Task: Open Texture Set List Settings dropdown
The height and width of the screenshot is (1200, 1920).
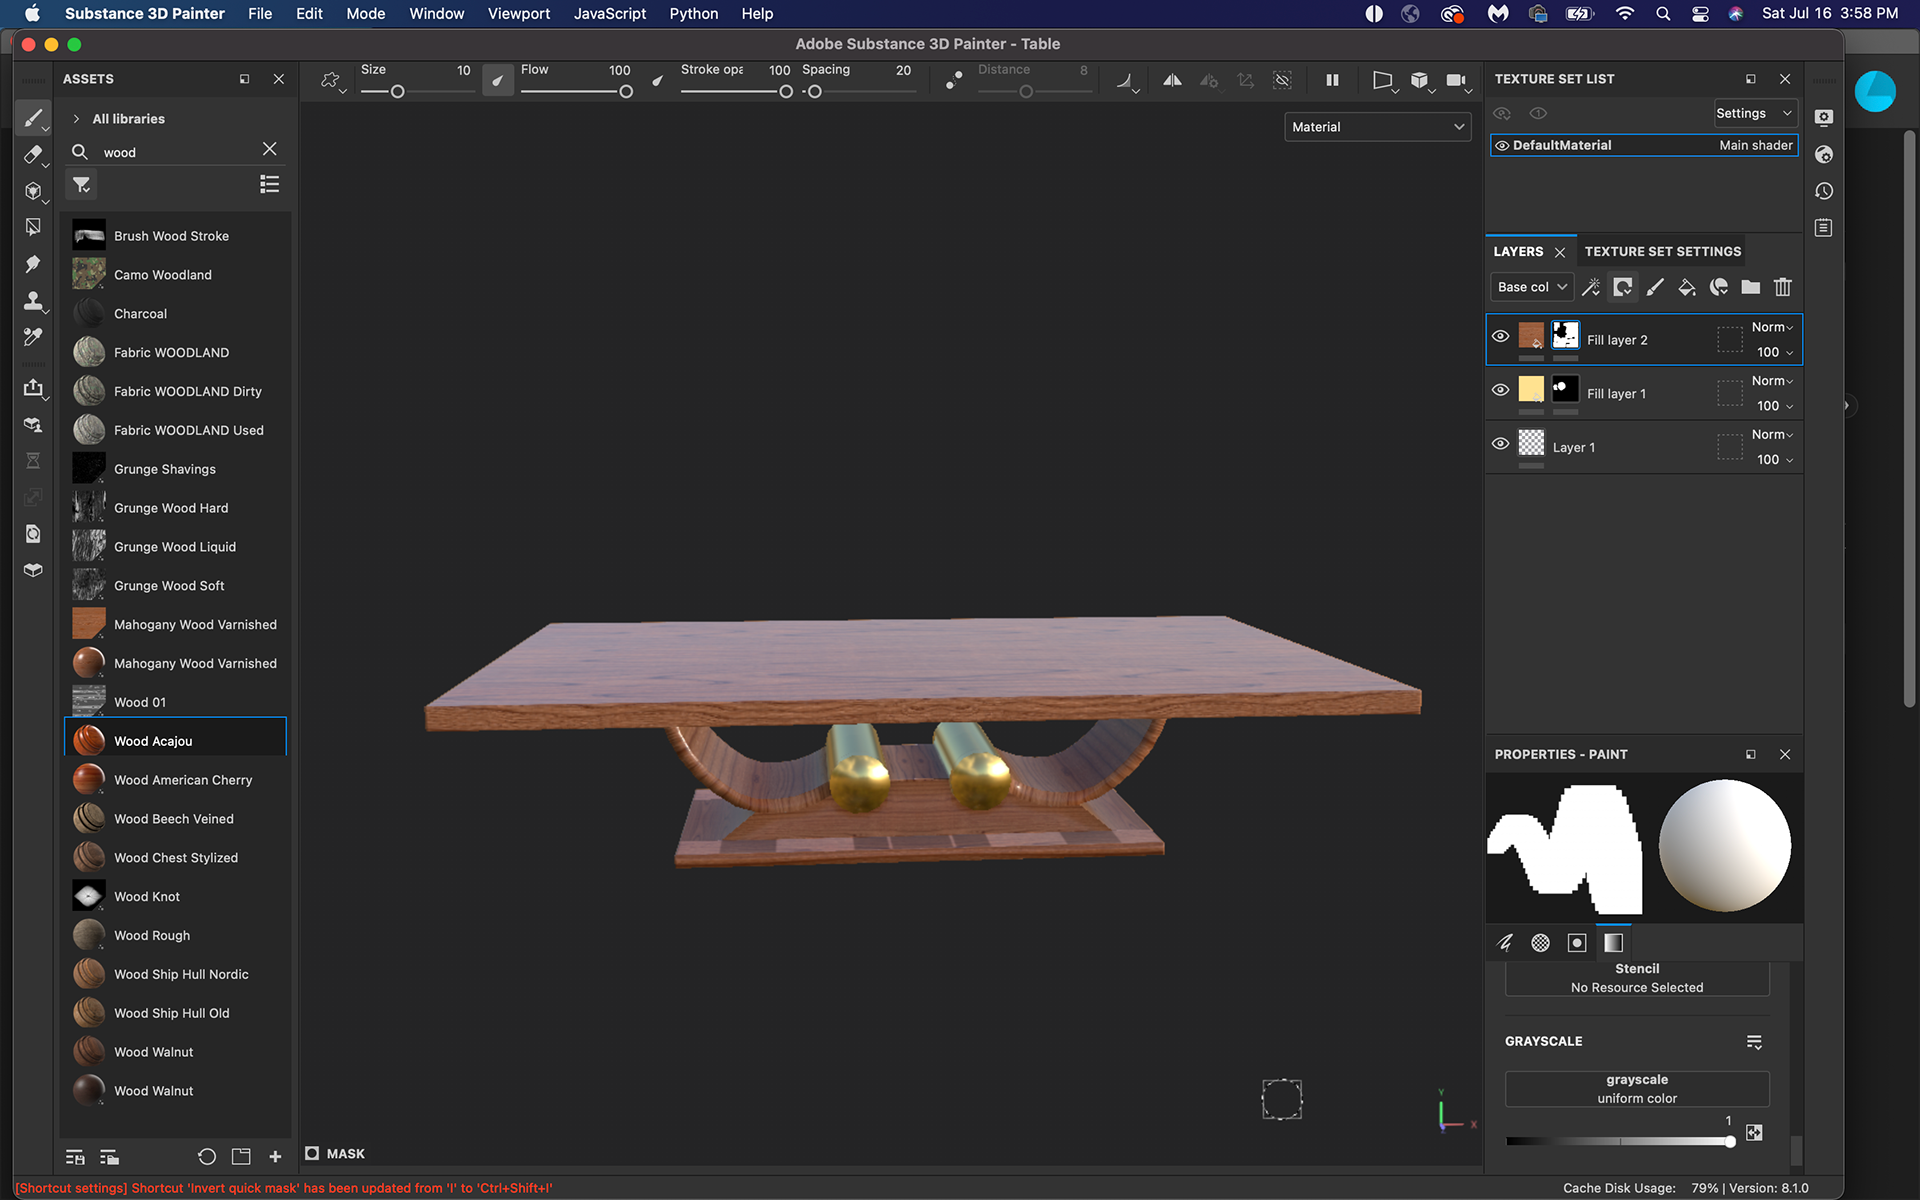Action: pos(1755,113)
